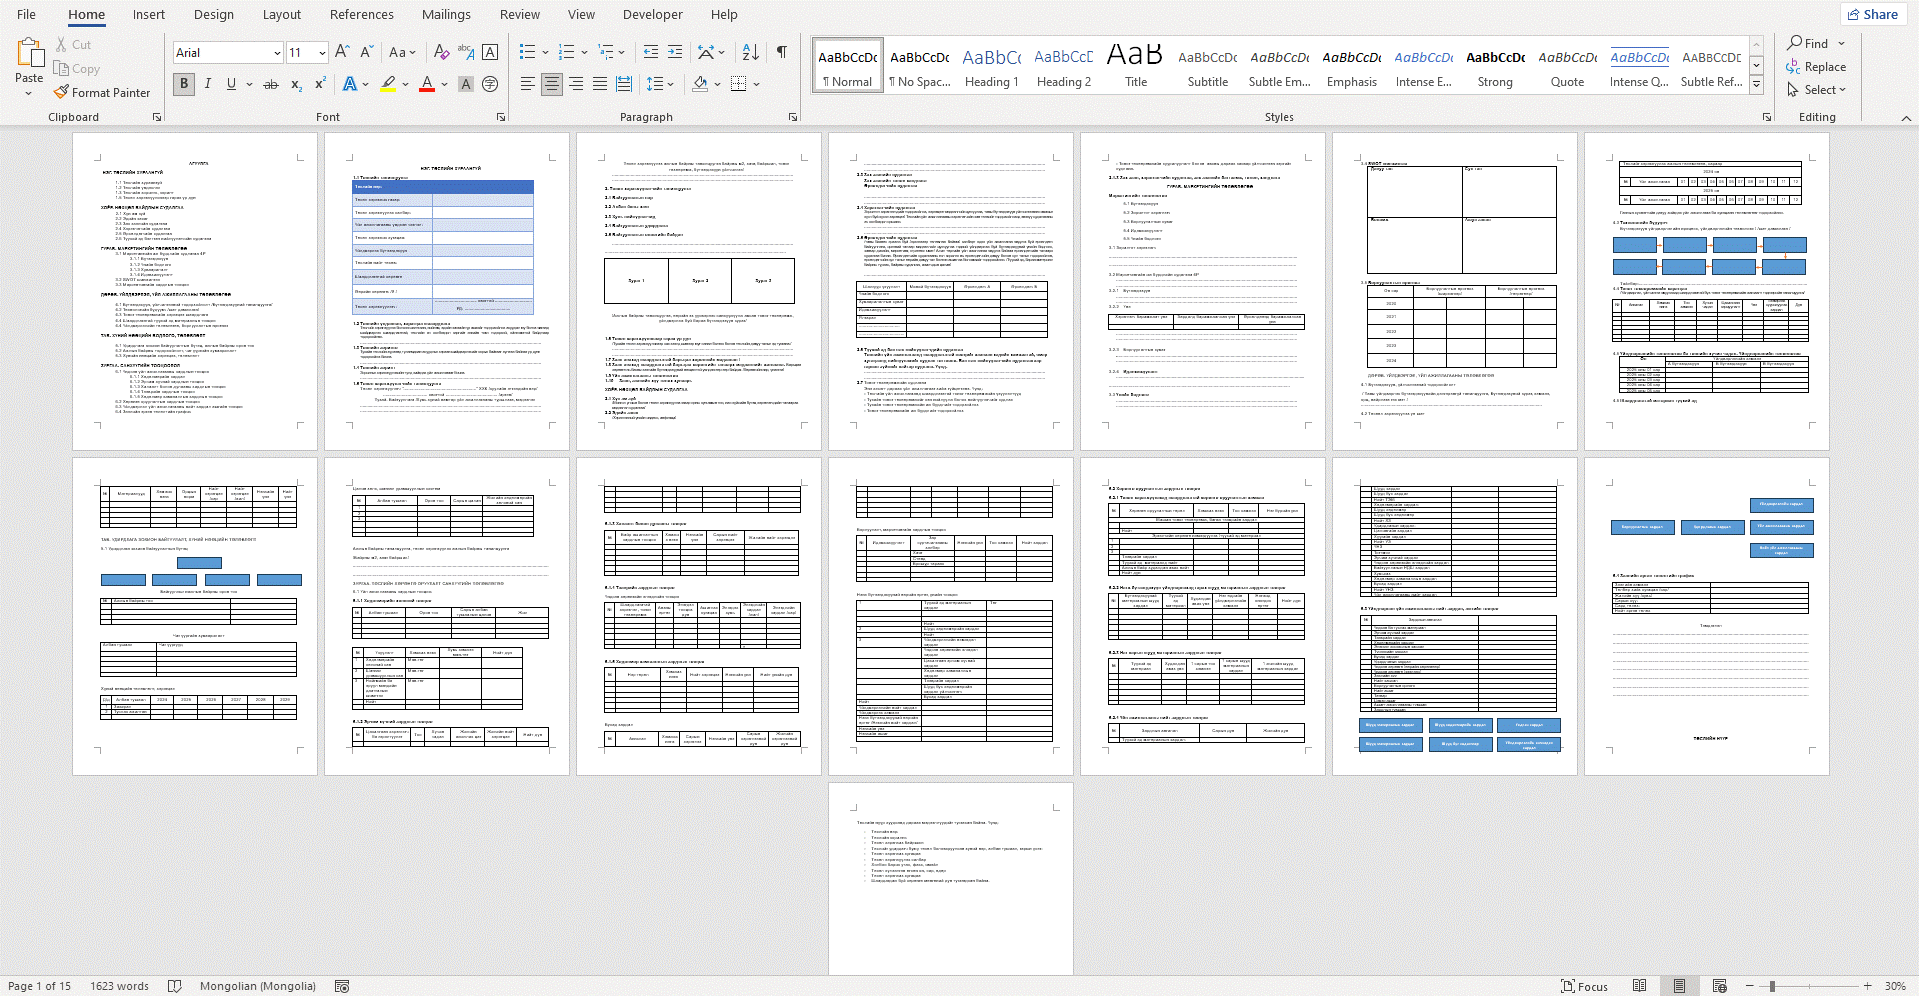The height and width of the screenshot is (996, 1919).
Task: Open the font name dropdown
Action: tap(277, 53)
